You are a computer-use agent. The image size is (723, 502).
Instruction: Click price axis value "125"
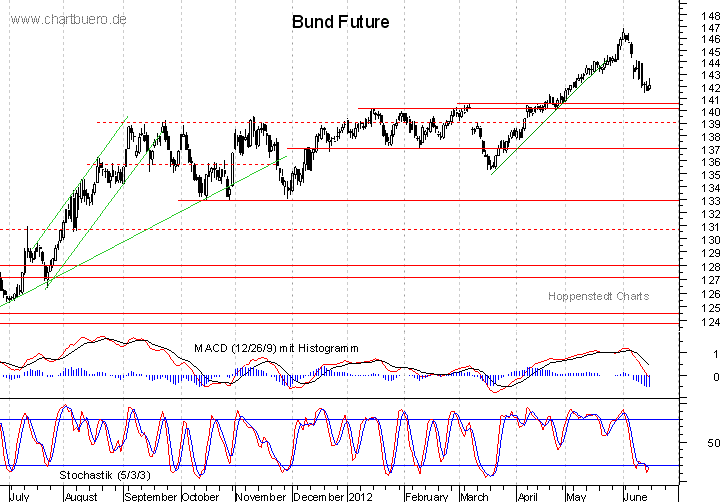tap(710, 308)
